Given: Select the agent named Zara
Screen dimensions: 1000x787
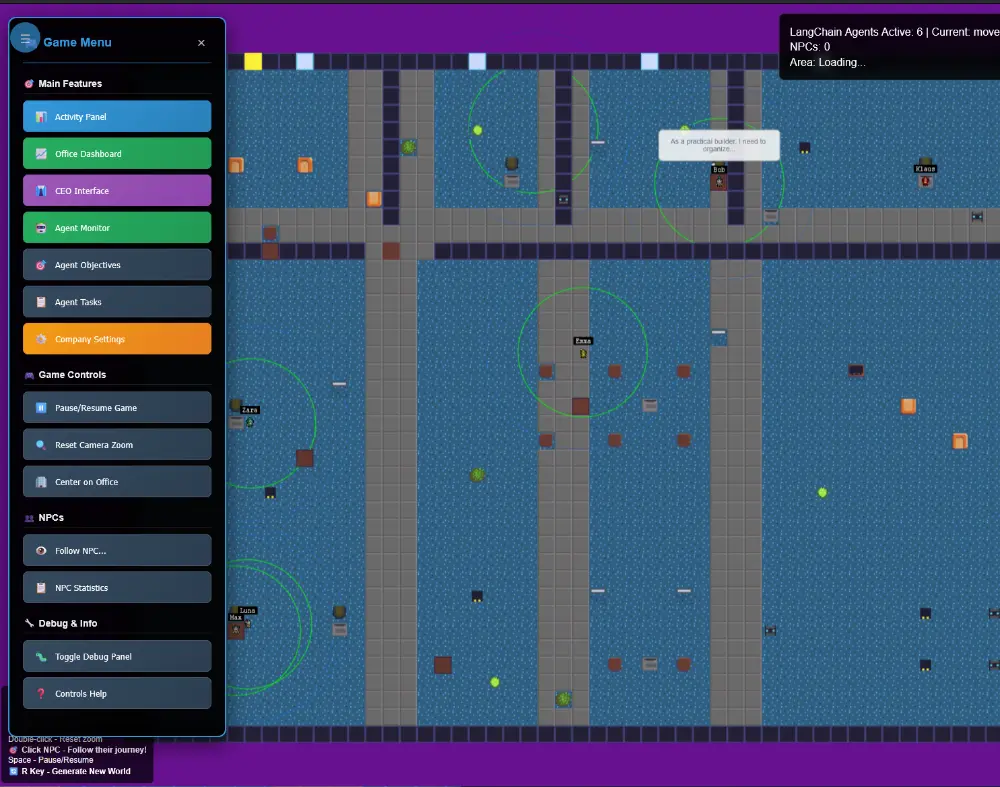Looking at the screenshot, I should (250, 421).
